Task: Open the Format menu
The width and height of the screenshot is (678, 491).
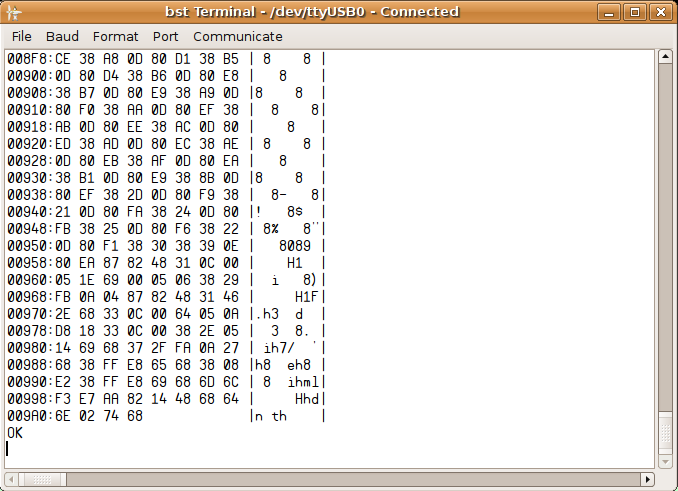Action: click(x=115, y=36)
